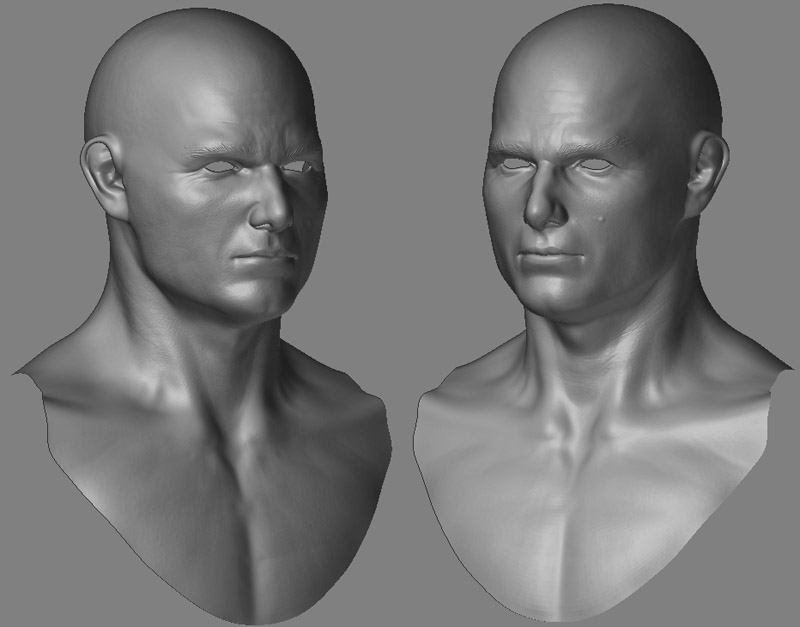Select the left three-quarter view head sculpt
This screenshot has height=627, width=800.
click(x=204, y=316)
